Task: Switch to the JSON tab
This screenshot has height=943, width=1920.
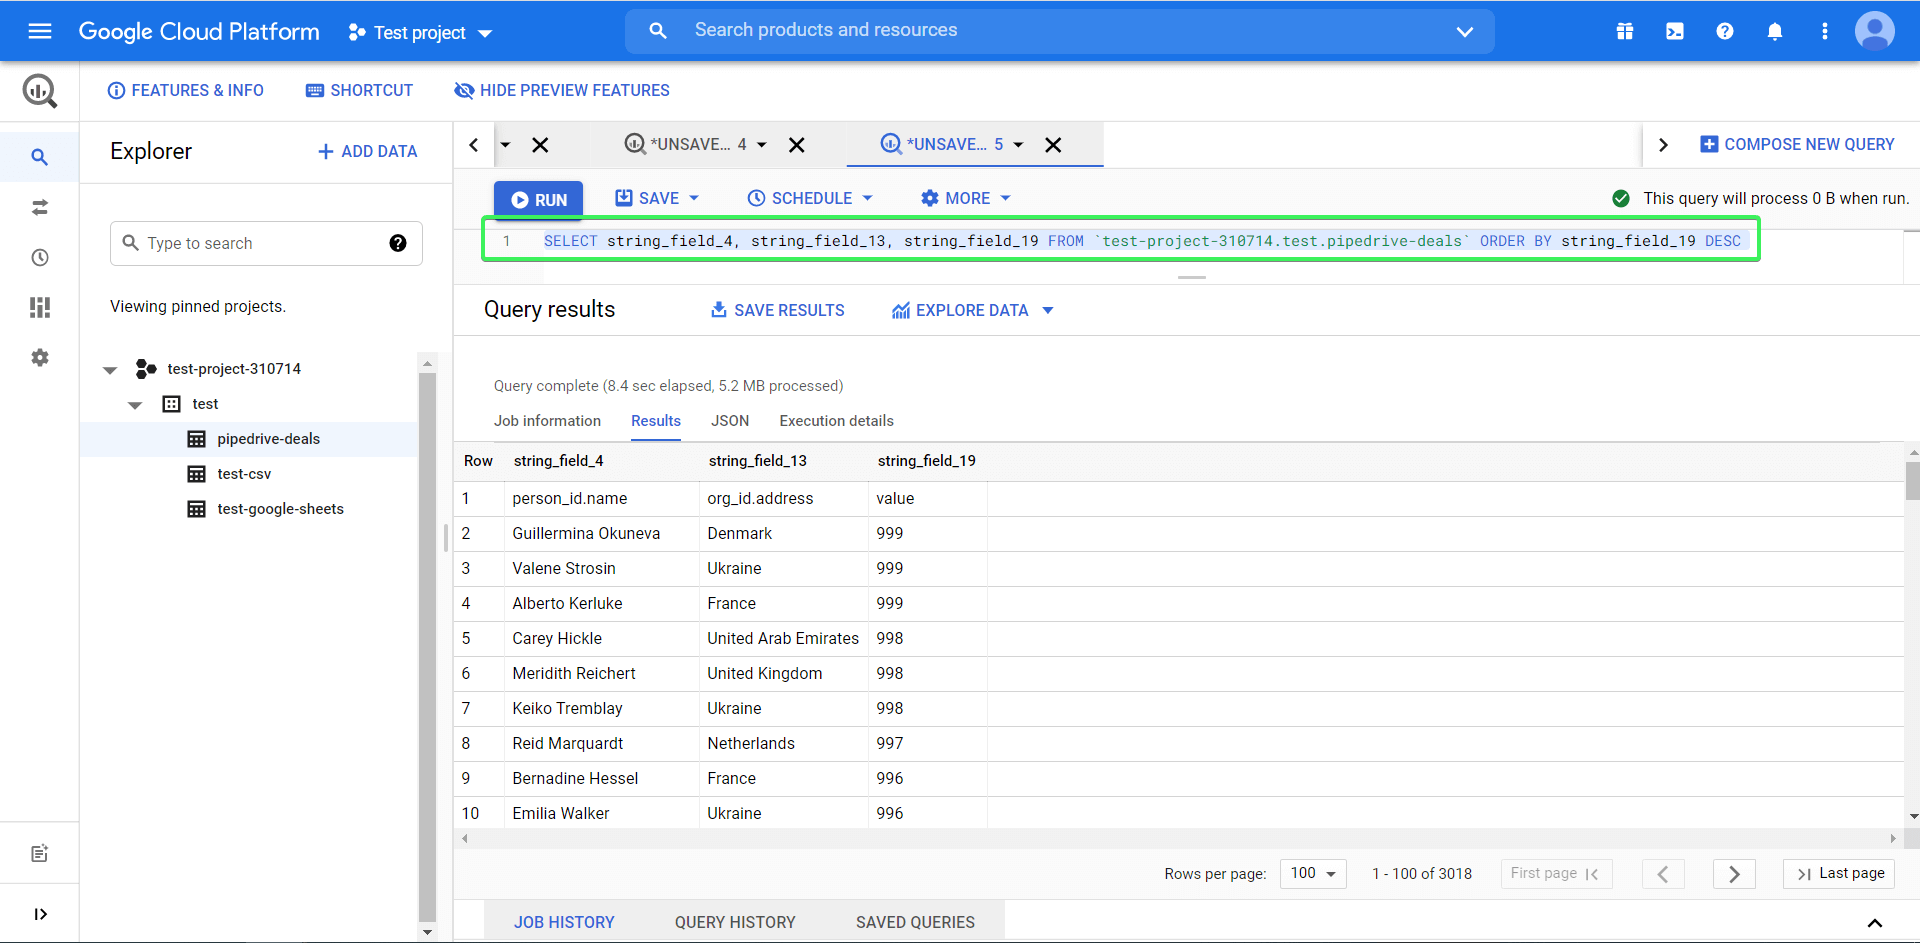Action: [x=730, y=421]
